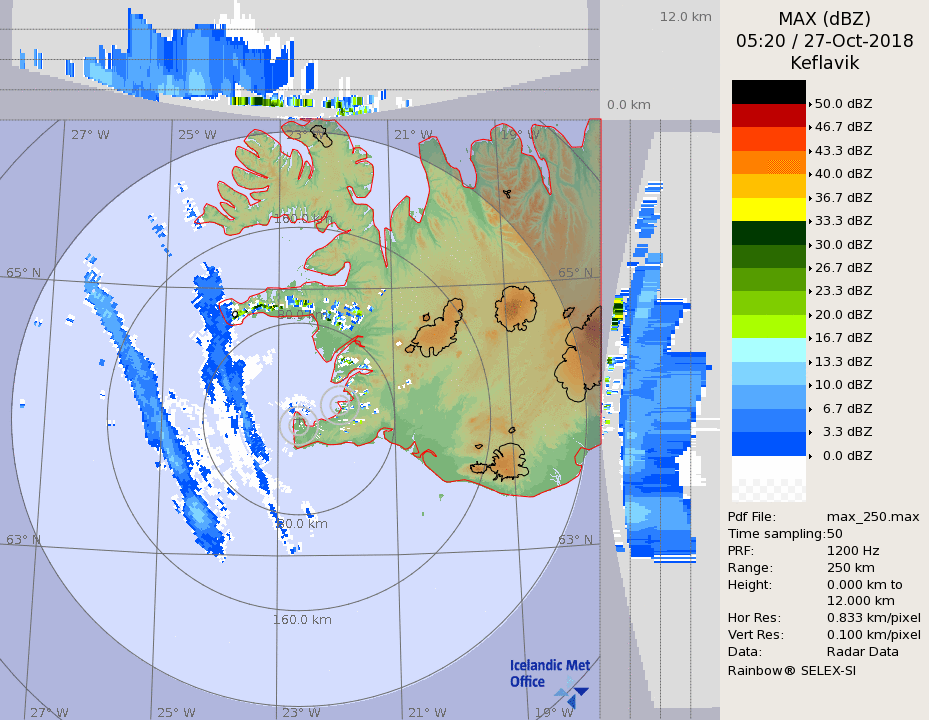The image size is (929, 720).
Task: Click the arrow marker beside 20.0 dBZ
Action: point(810,315)
